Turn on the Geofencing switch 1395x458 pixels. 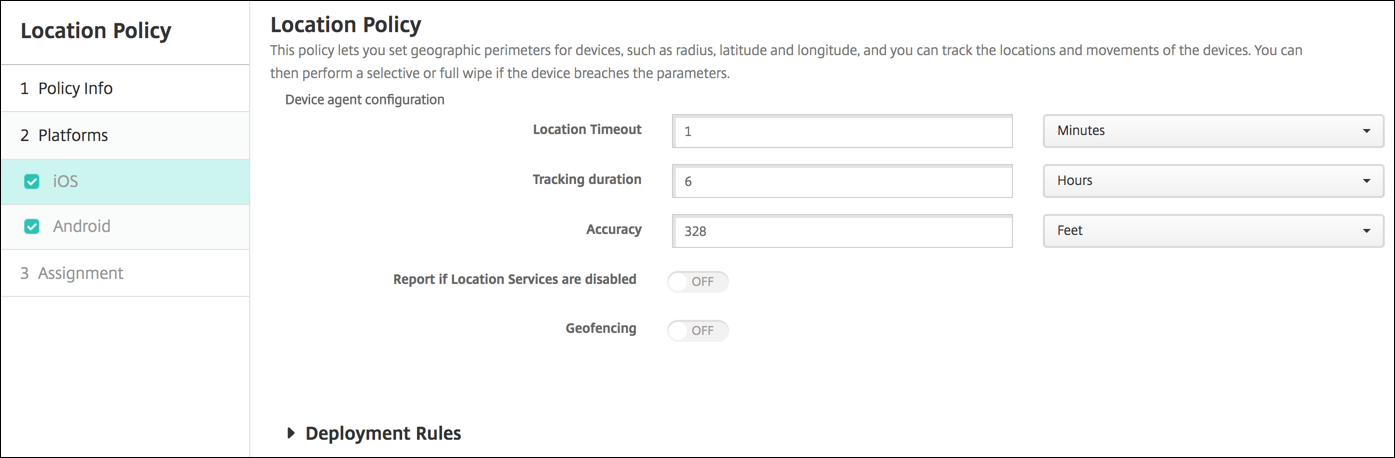pos(698,330)
